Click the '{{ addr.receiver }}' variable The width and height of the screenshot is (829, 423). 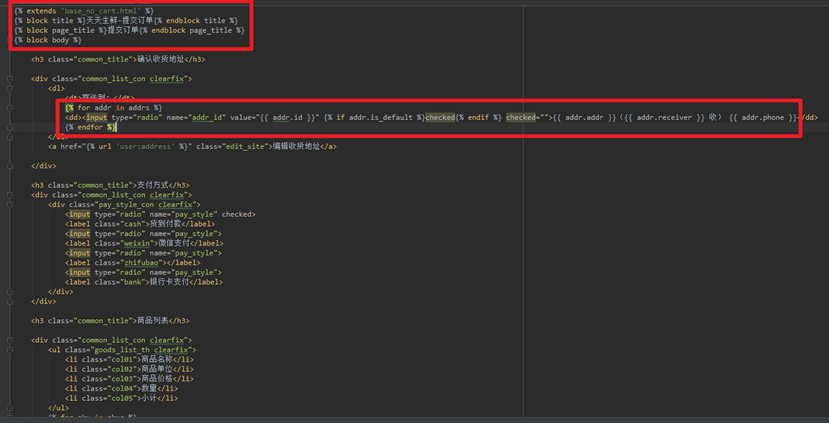(x=664, y=117)
